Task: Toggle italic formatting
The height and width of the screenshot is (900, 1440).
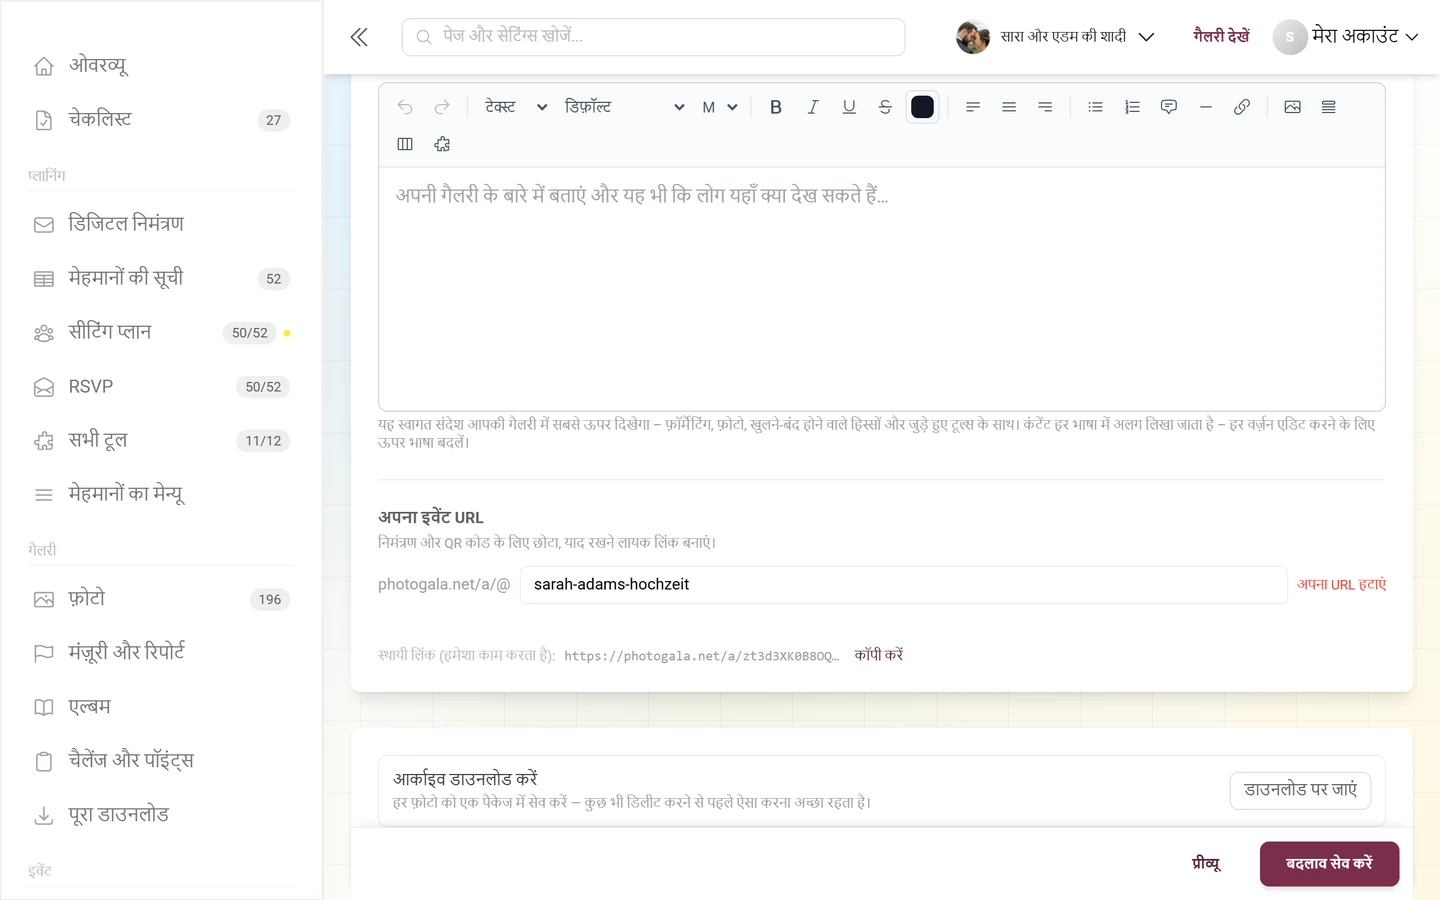Action: click(813, 107)
